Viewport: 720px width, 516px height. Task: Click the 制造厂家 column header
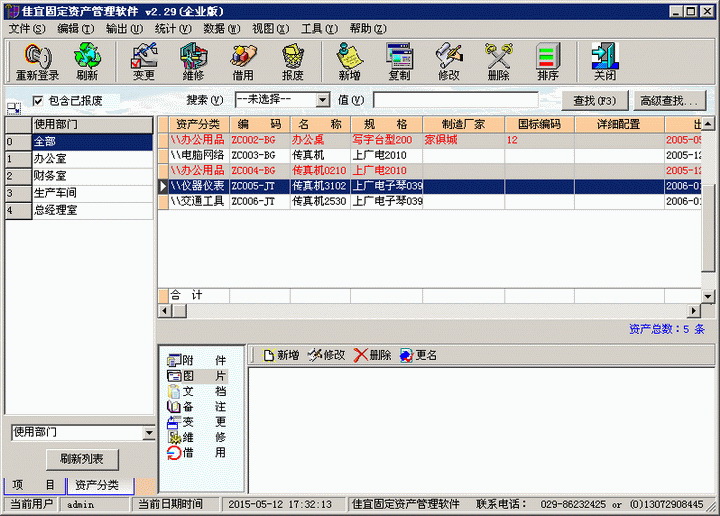pos(463,124)
